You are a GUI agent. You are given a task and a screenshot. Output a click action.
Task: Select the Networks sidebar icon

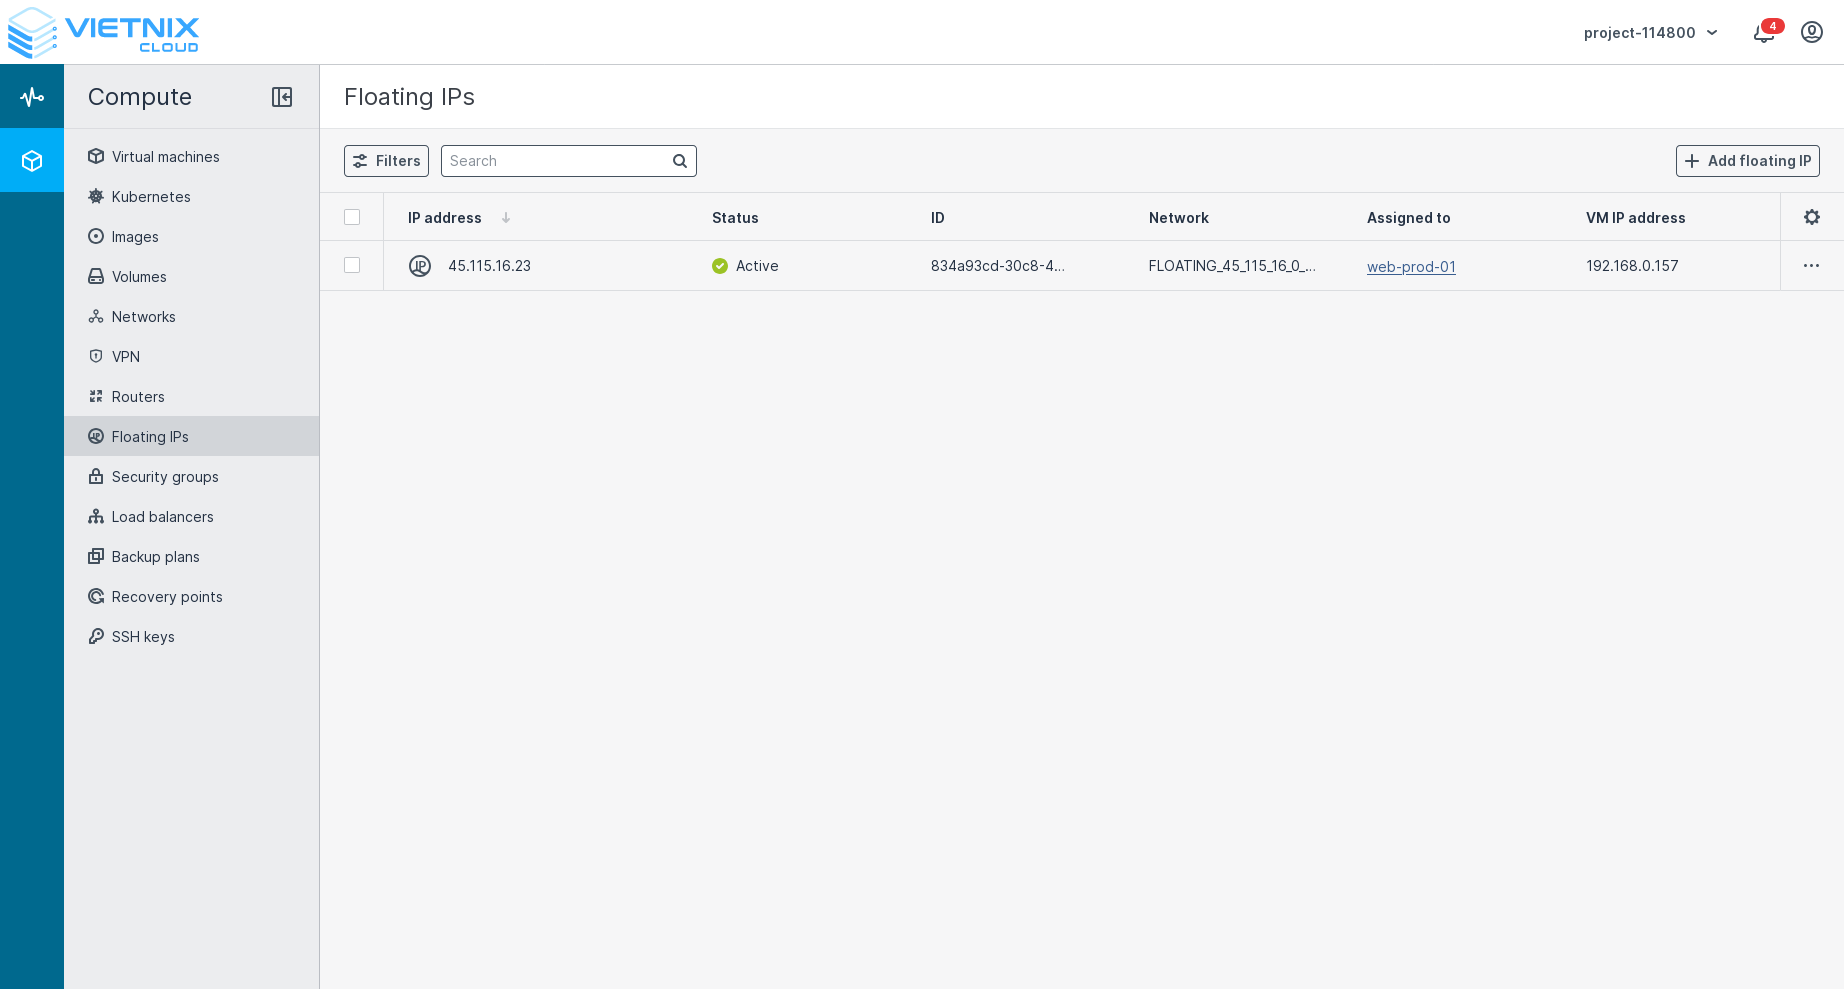95,316
